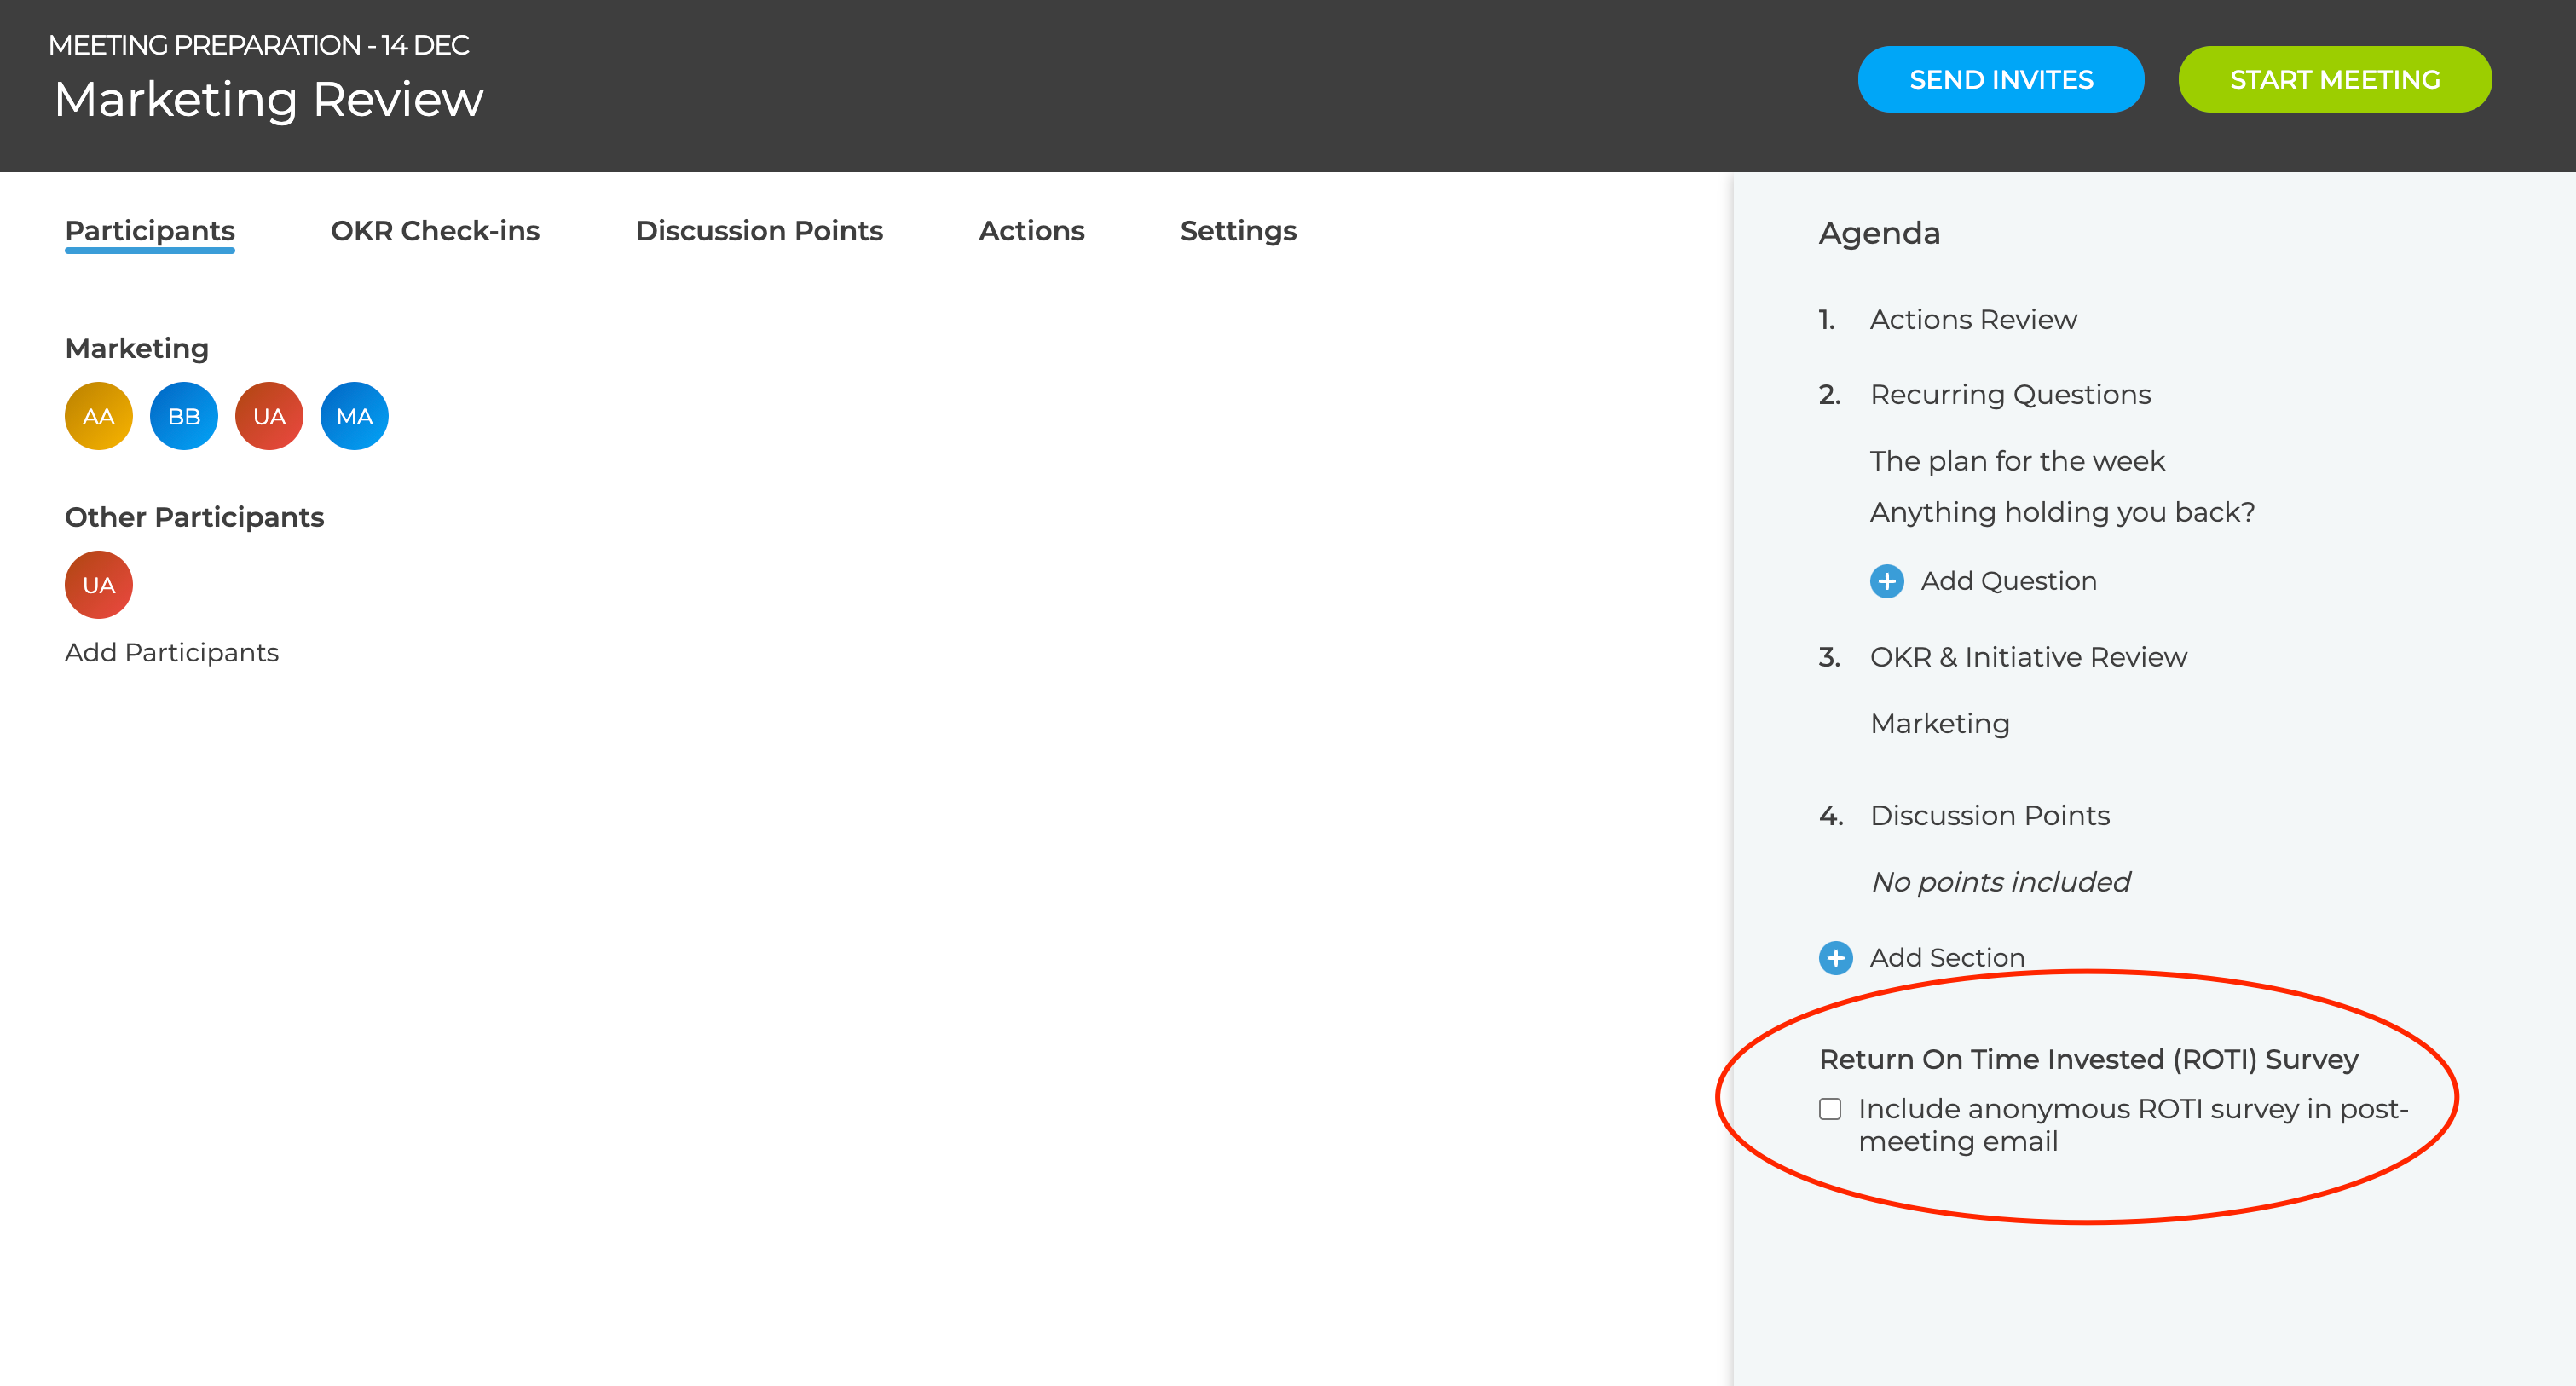Select the OKR & Initiative Review agenda item
The image size is (2576, 1386).
[2028, 657]
